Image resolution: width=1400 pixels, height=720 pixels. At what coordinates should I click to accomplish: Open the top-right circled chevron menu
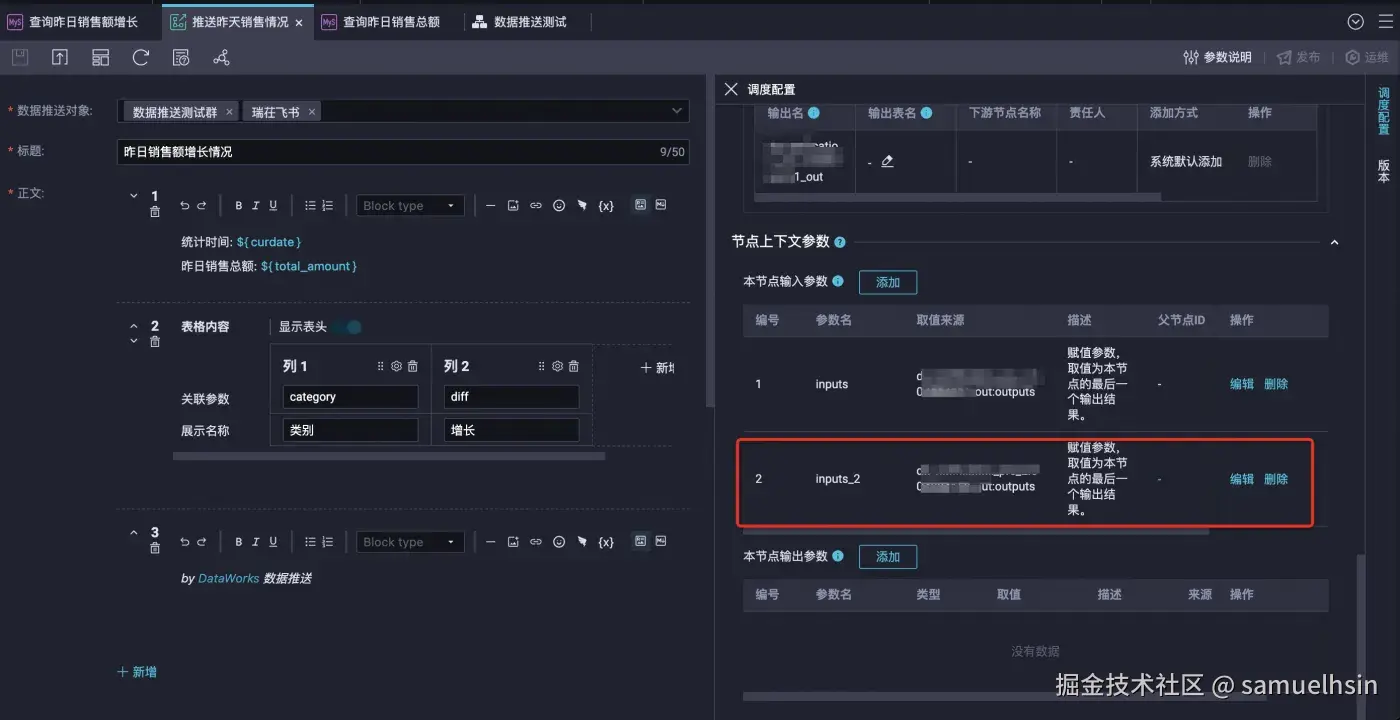click(x=1355, y=21)
